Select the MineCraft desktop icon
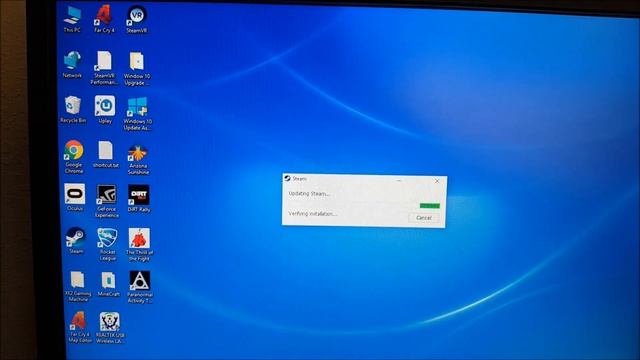The height and width of the screenshot is (360, 640). (x=109, y=284)
